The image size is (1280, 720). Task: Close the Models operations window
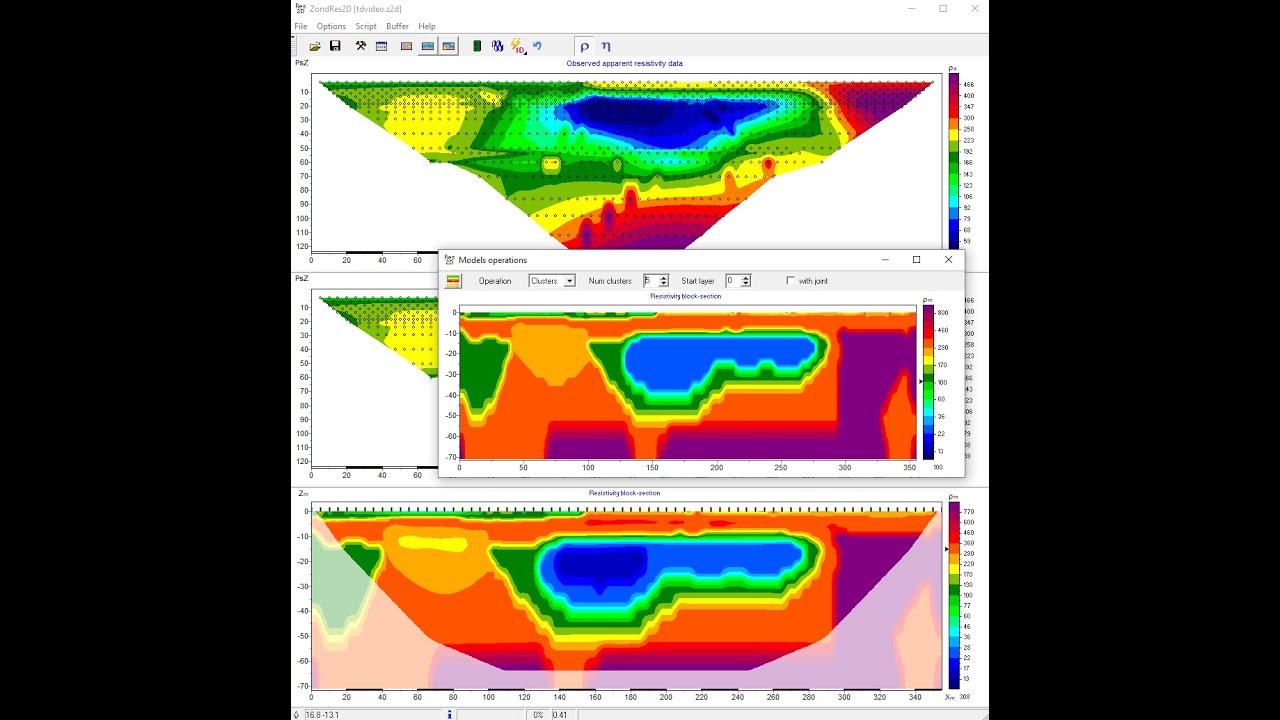(x=949, y=260)
